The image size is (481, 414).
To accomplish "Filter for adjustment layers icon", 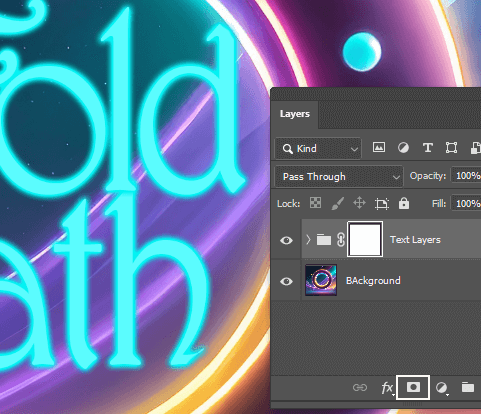I will [x=403, y=147].
